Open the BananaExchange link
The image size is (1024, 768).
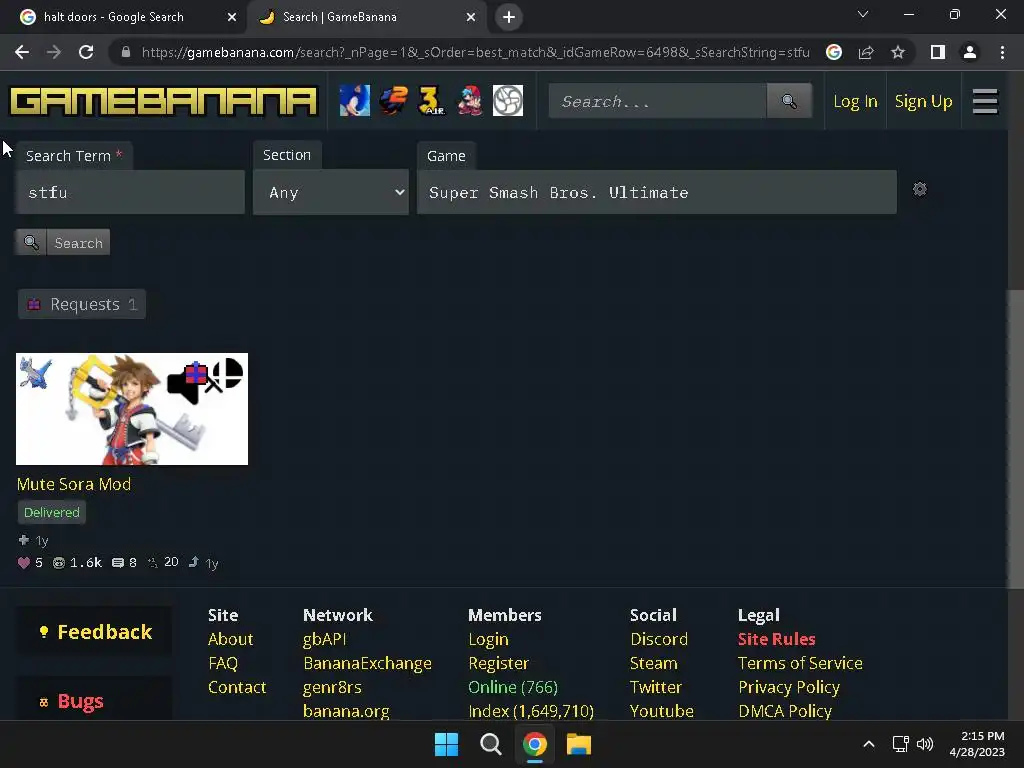(367, 664)
